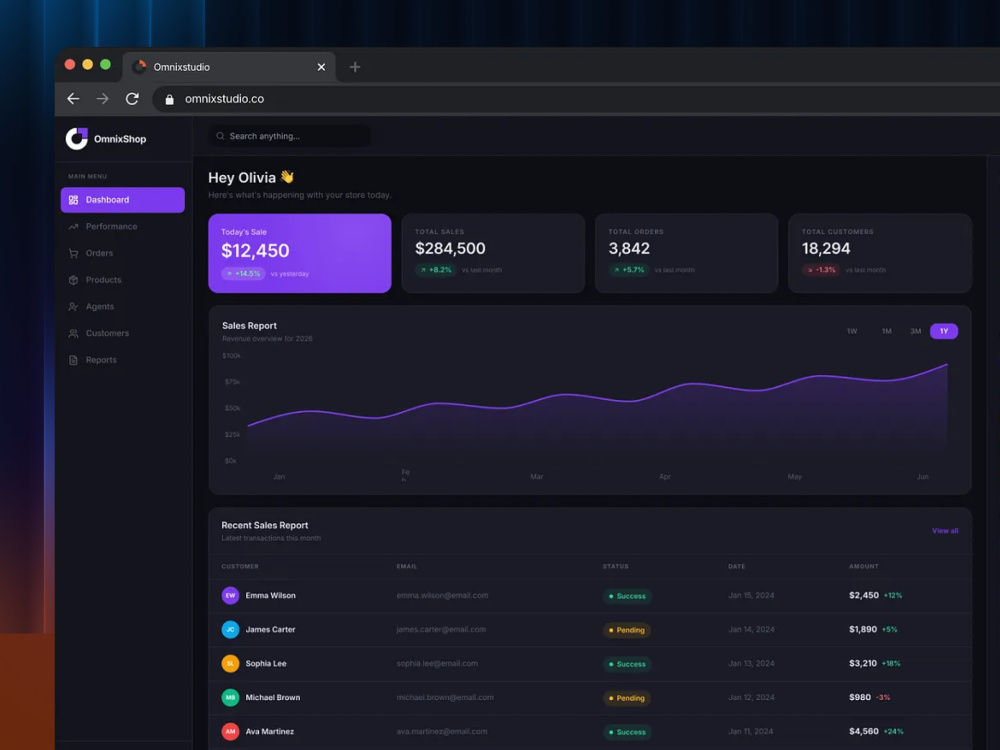1000x750 pixels.
Task: Open Reports in the sidebar
Action: 122,360
